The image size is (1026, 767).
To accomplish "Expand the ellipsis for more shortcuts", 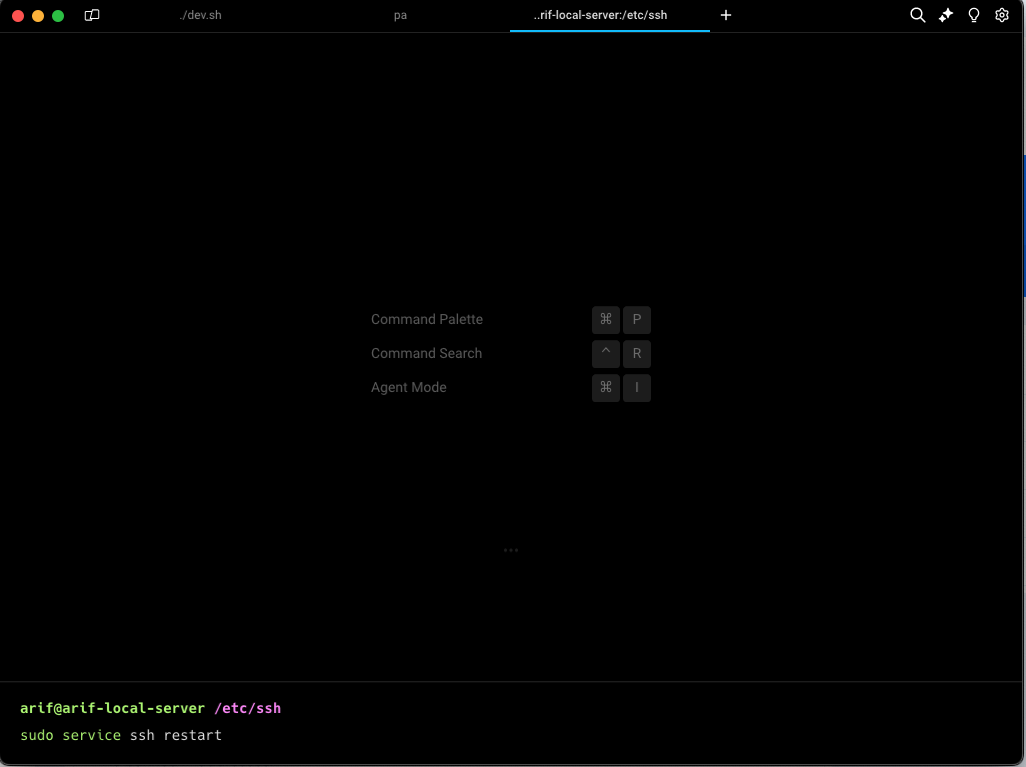I will coord(511,549).
